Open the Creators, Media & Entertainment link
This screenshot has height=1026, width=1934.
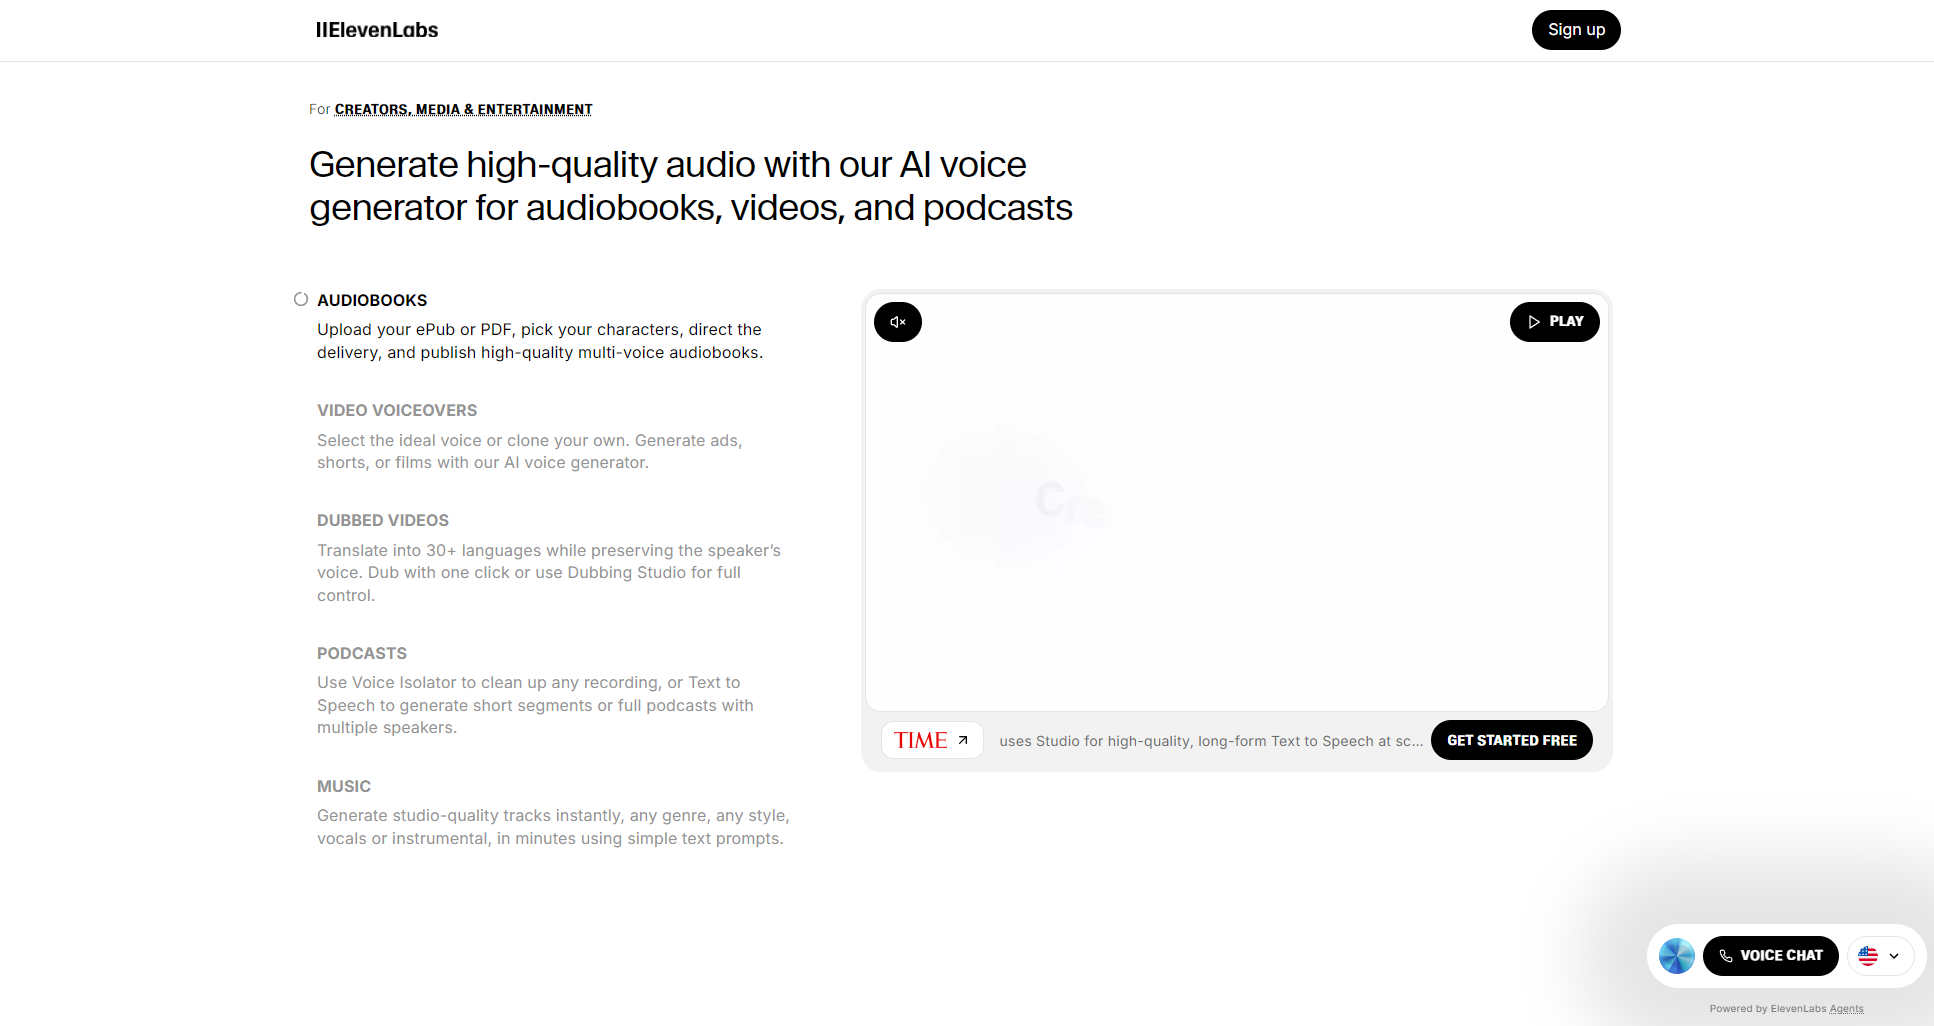(463, 109)
